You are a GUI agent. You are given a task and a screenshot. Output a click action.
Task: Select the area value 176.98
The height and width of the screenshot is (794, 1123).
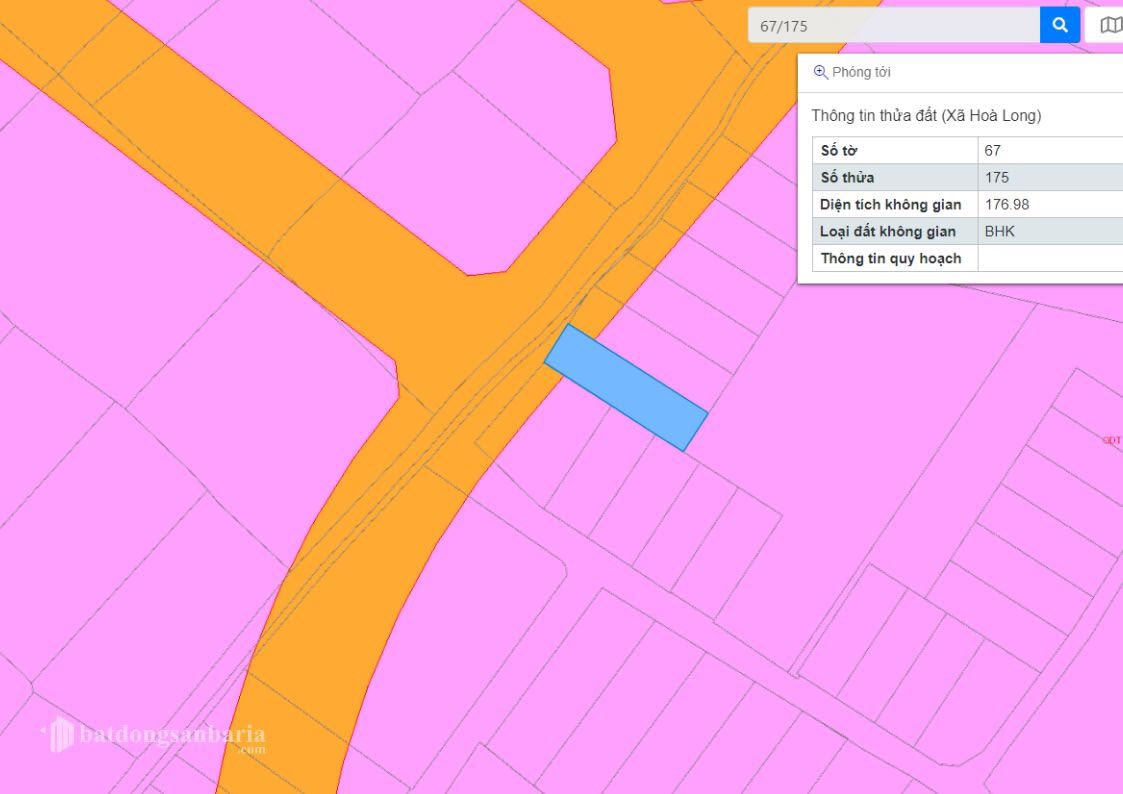pyautogui.click(x=1006, y=205)
